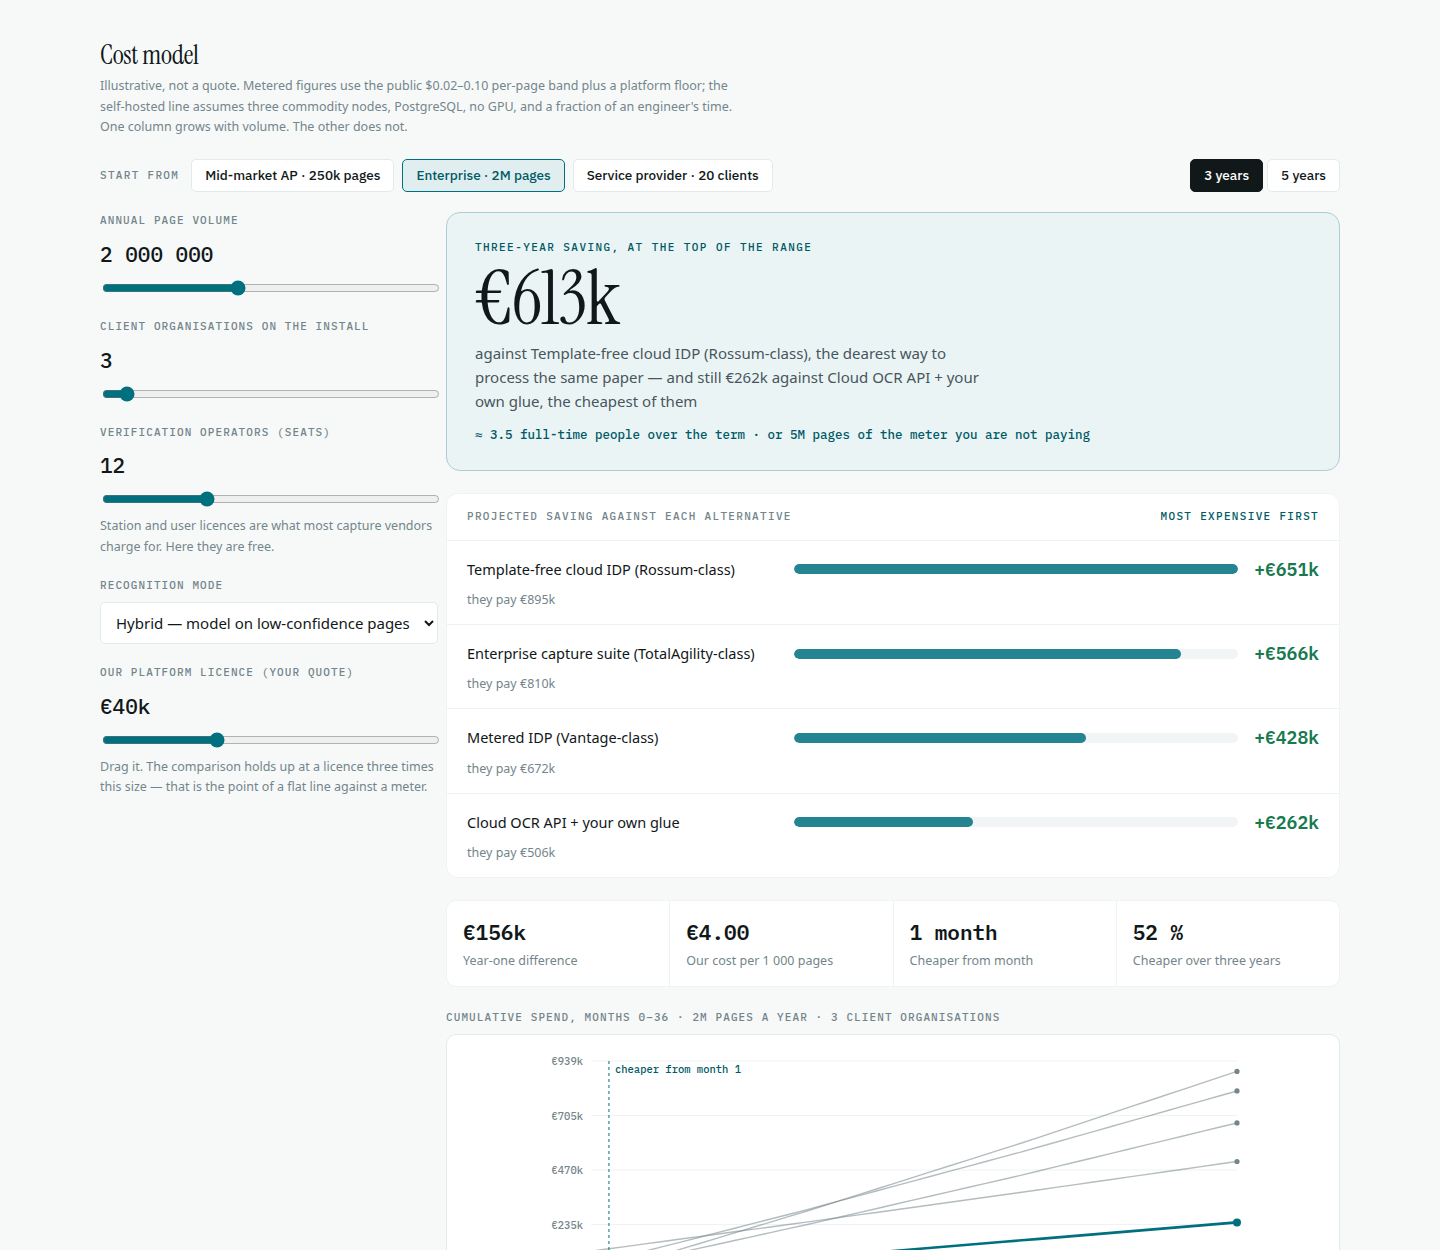Click the 'they pay €895k' text
This screenshot has width=1440, height=1250.
(511, 600)
